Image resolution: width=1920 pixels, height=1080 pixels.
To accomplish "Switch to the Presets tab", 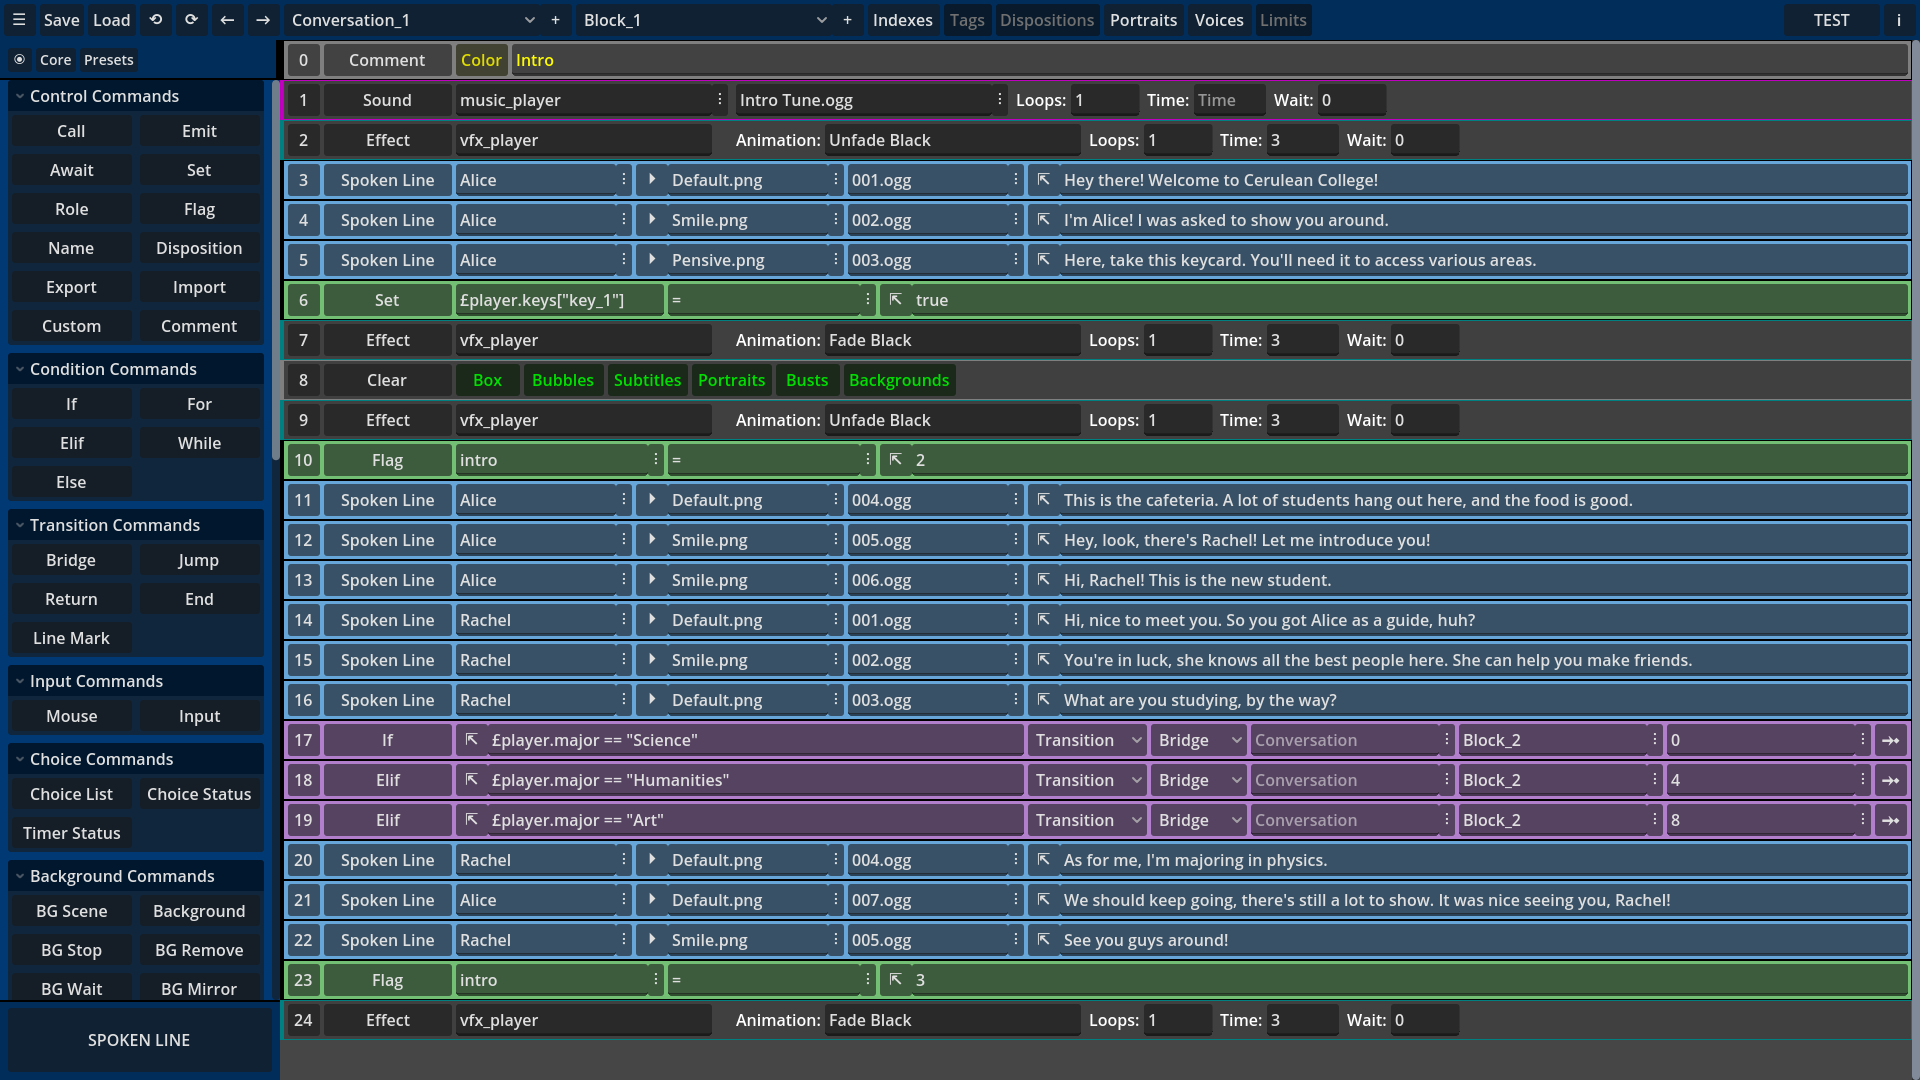I will (x=108, y=60).
